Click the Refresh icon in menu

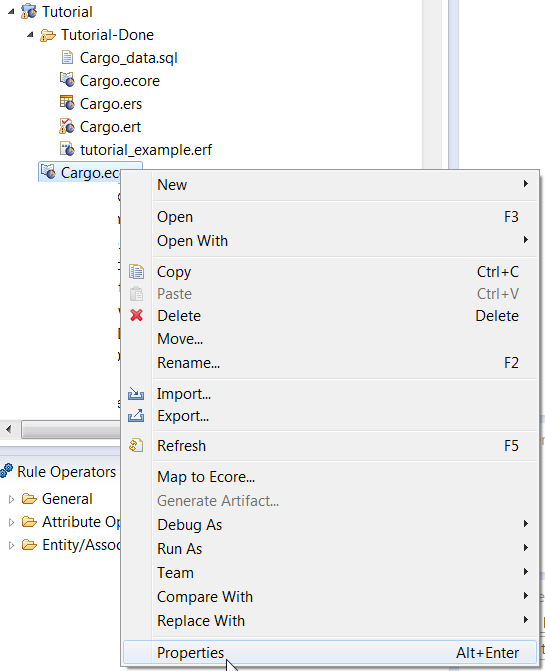pyautogui.click(x=136, y=446)
